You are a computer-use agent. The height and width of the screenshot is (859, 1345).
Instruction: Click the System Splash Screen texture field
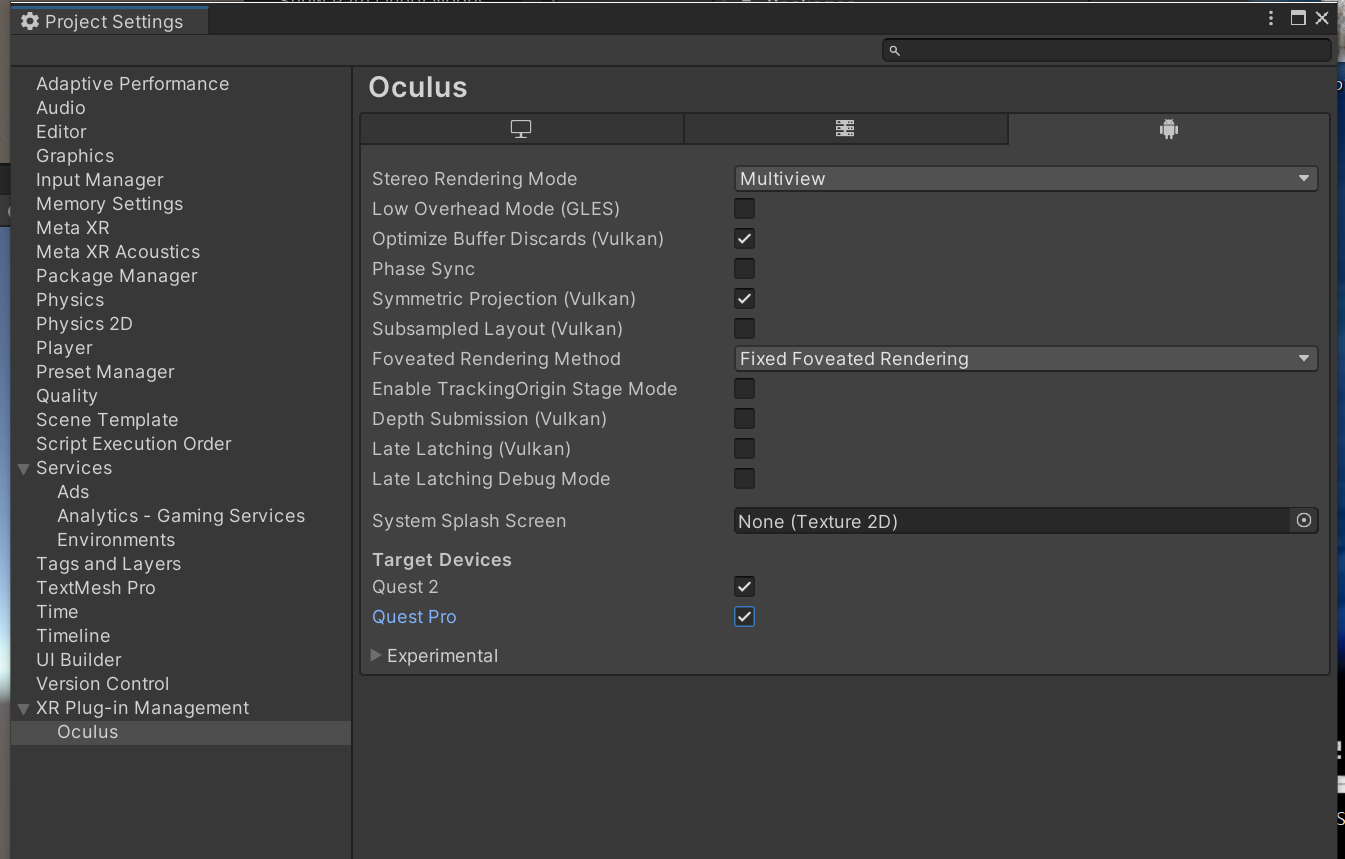pyautogui.click(x=1012, y=521)
